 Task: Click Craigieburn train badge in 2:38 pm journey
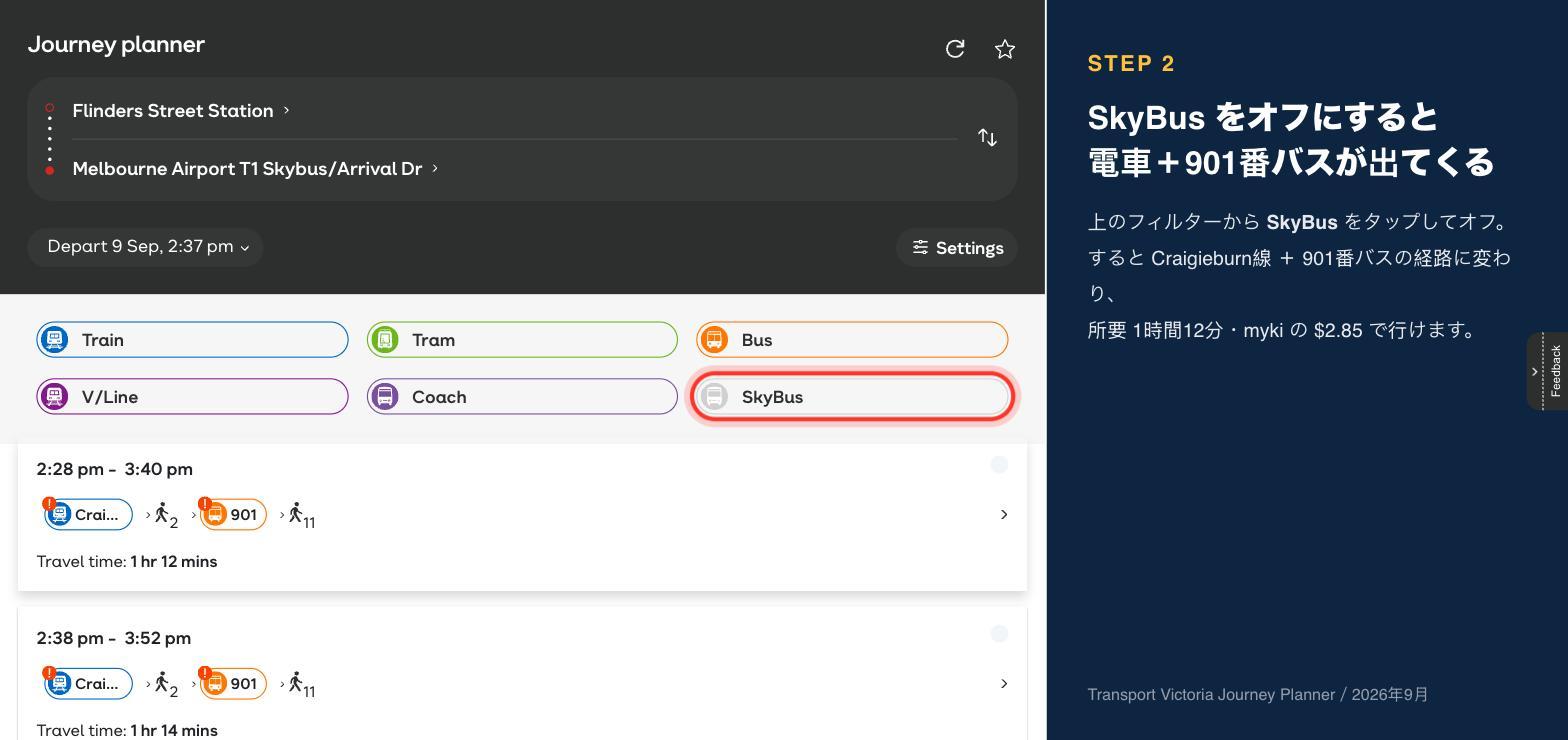(x=88, y=684)
